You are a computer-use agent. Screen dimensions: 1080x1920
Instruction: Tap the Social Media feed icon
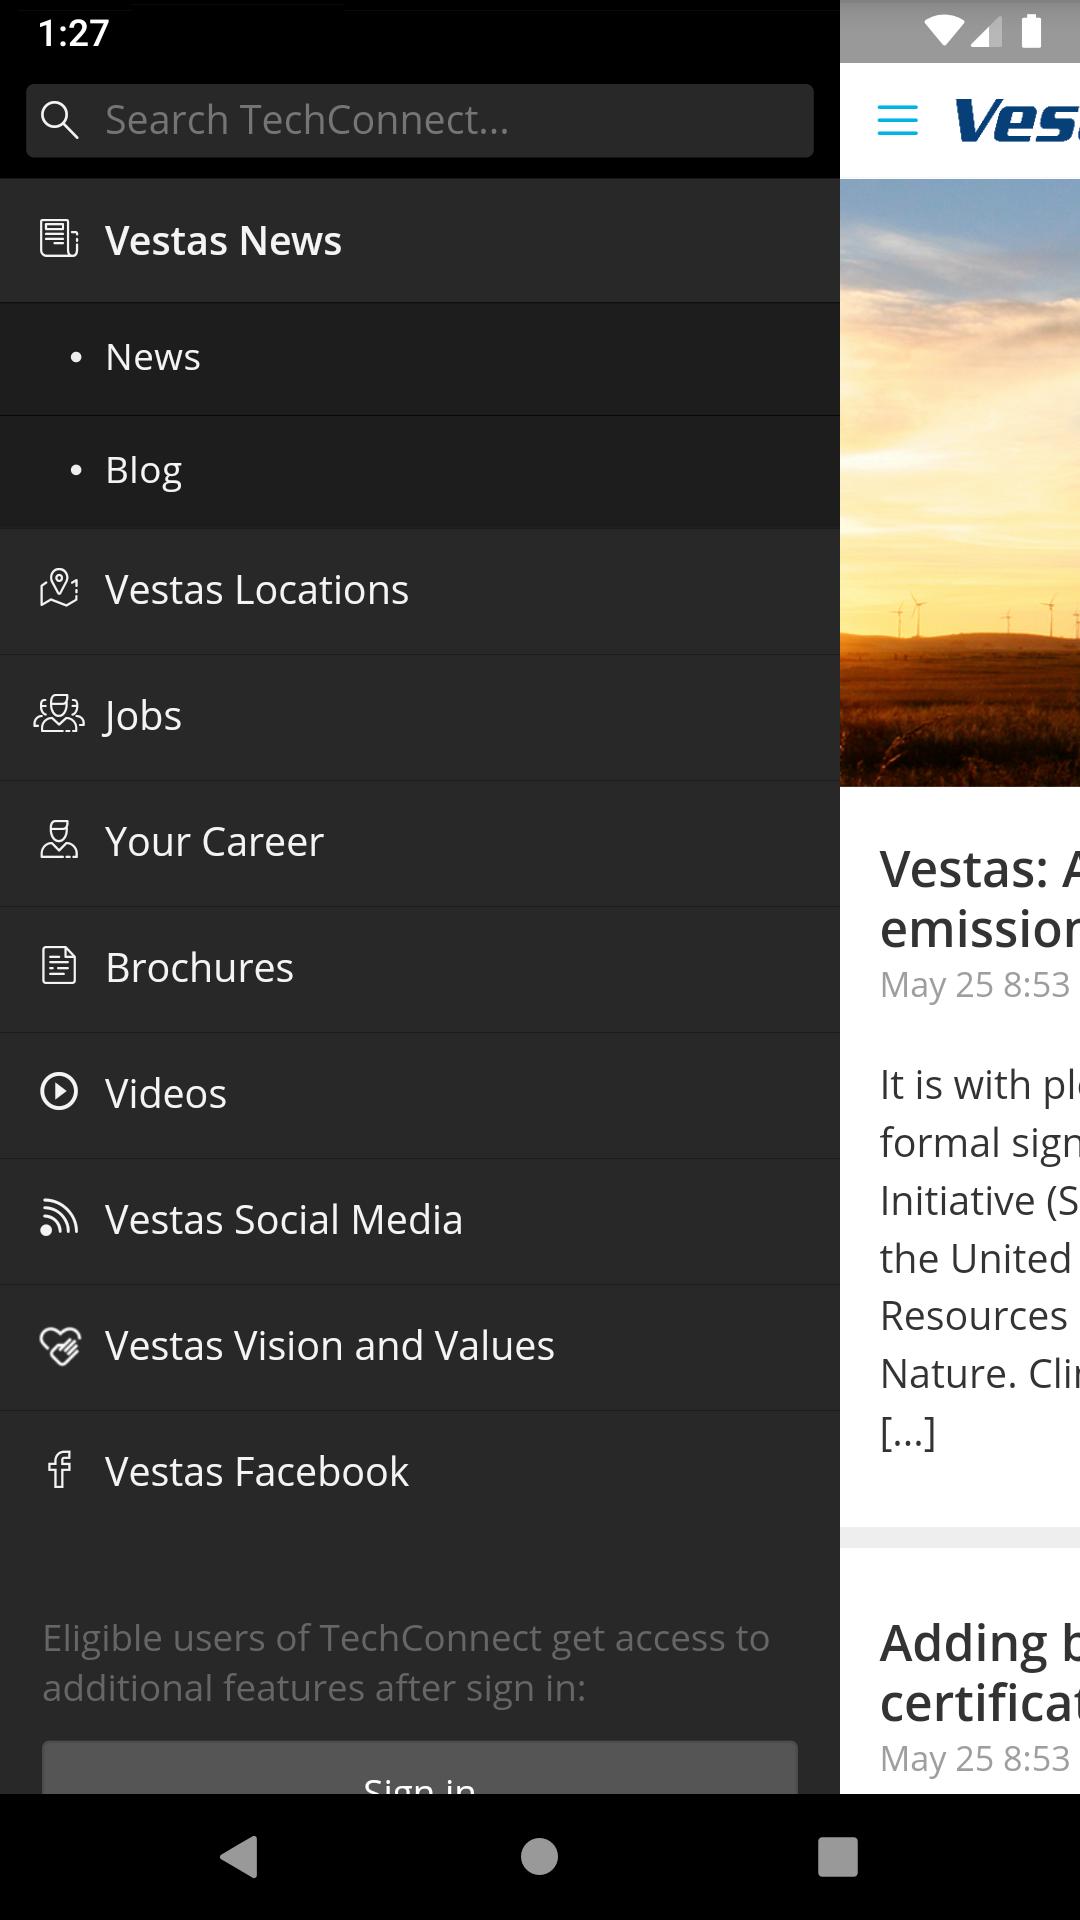point(59,1218)
